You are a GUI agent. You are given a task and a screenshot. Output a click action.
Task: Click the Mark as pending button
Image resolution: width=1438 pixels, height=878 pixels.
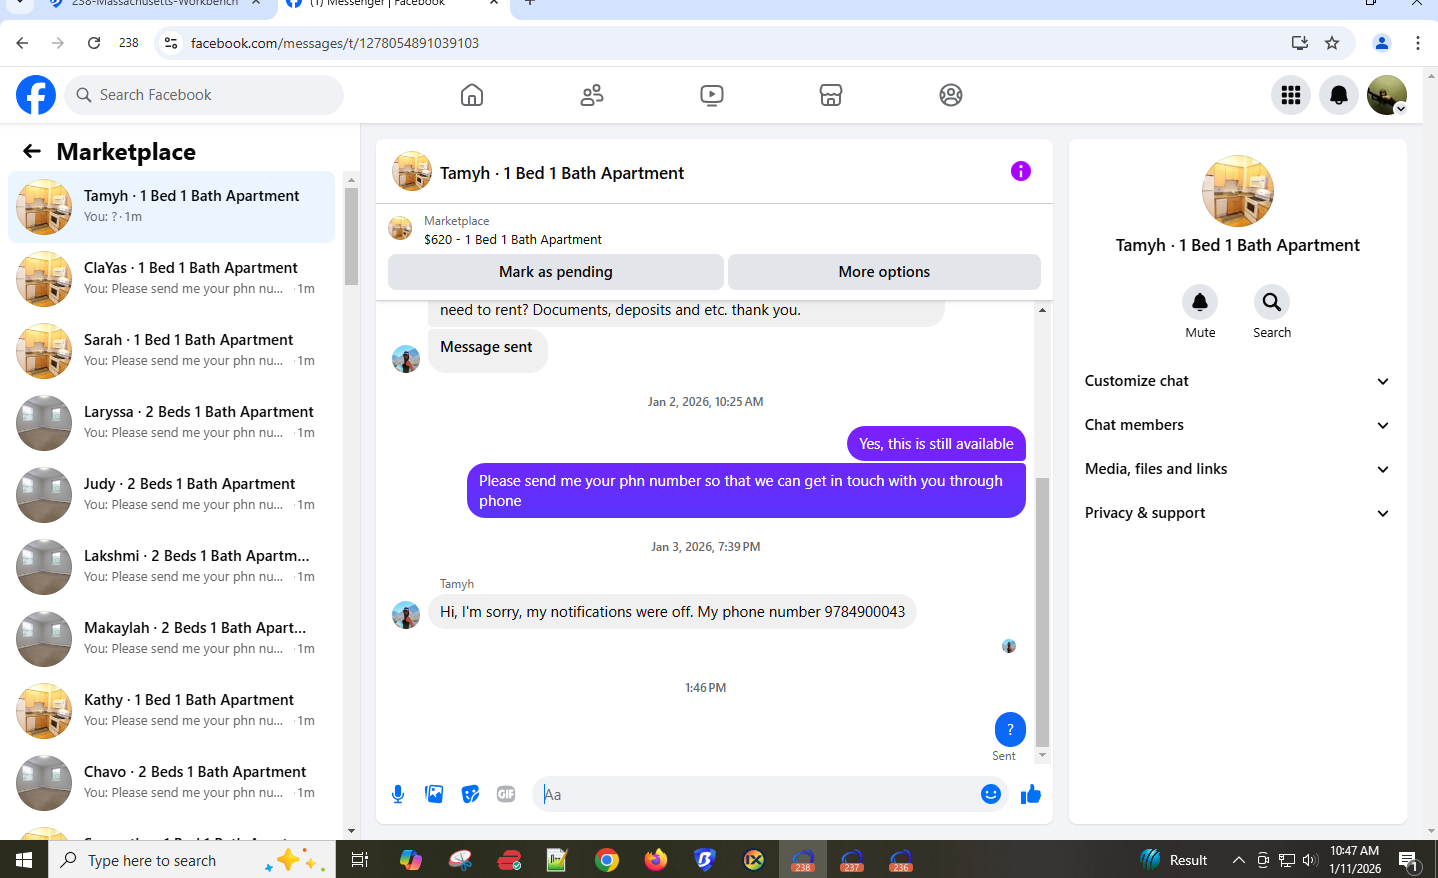pyautogui.click(x=556, y=272)
